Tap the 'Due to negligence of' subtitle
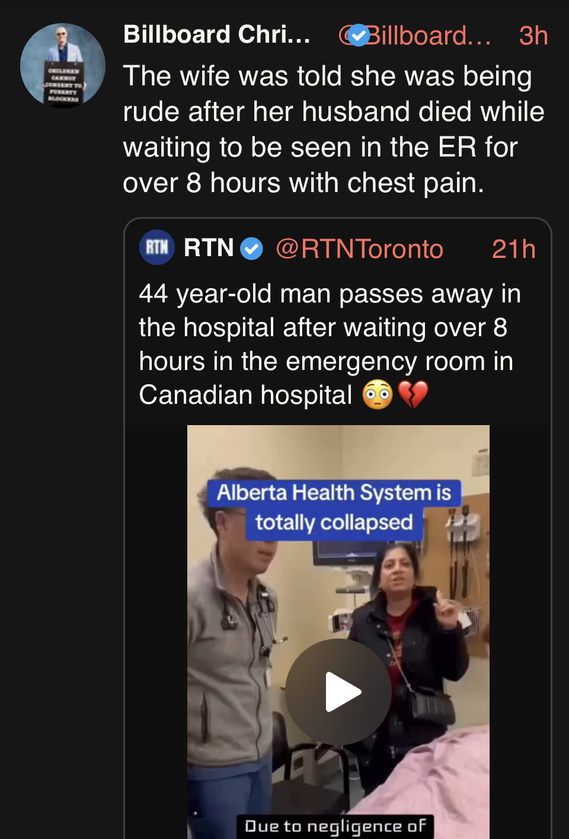This screenshot has width=569, height=839. point(335,826)
